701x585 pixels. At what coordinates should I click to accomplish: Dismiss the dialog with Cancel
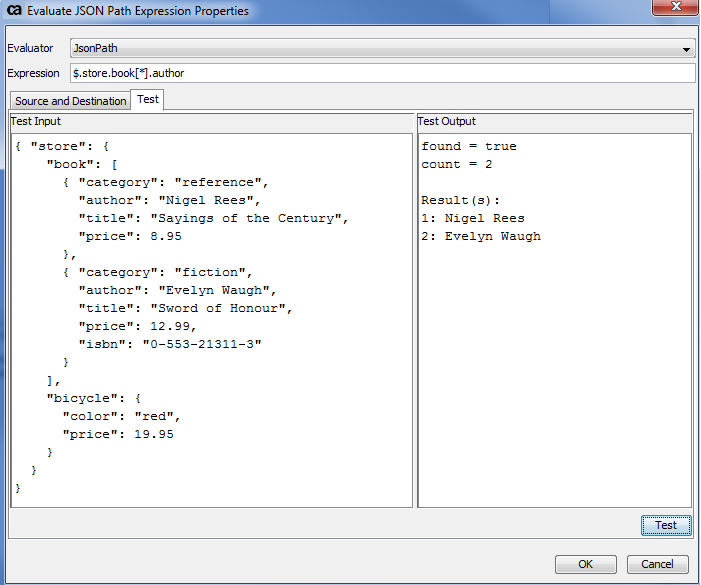(657, 564)
